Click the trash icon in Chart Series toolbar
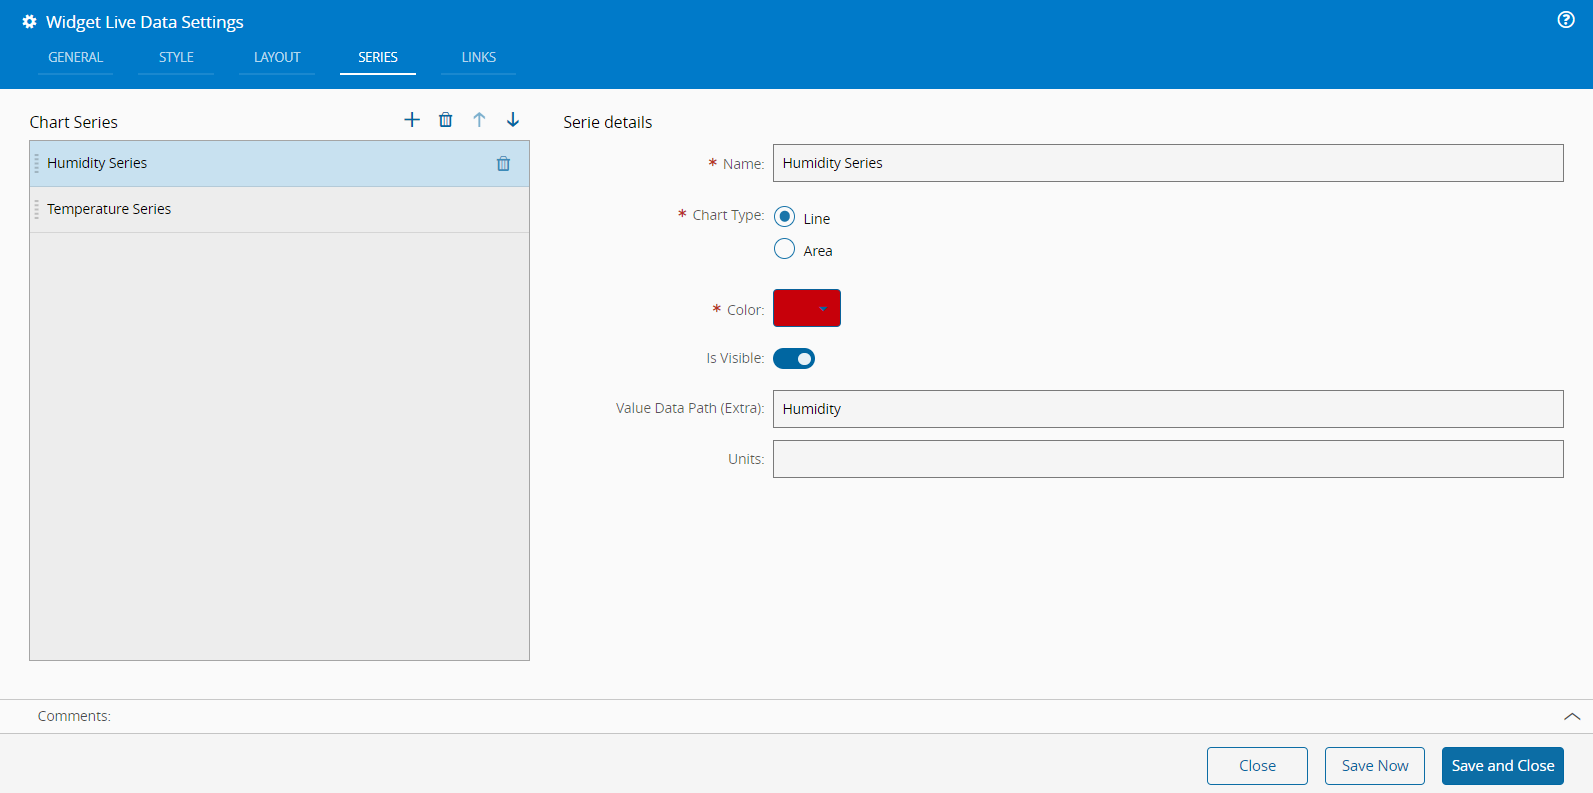This screenshot has width=1593, height=793. point(446,120)
